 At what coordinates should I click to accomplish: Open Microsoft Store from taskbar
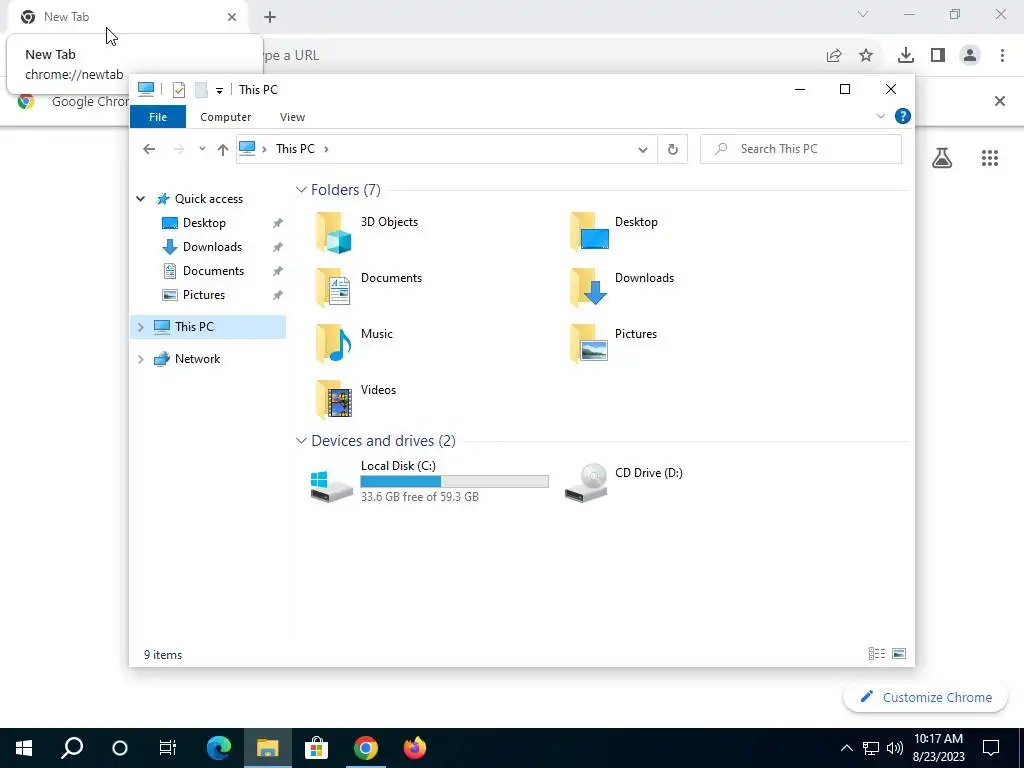(316, 748)
